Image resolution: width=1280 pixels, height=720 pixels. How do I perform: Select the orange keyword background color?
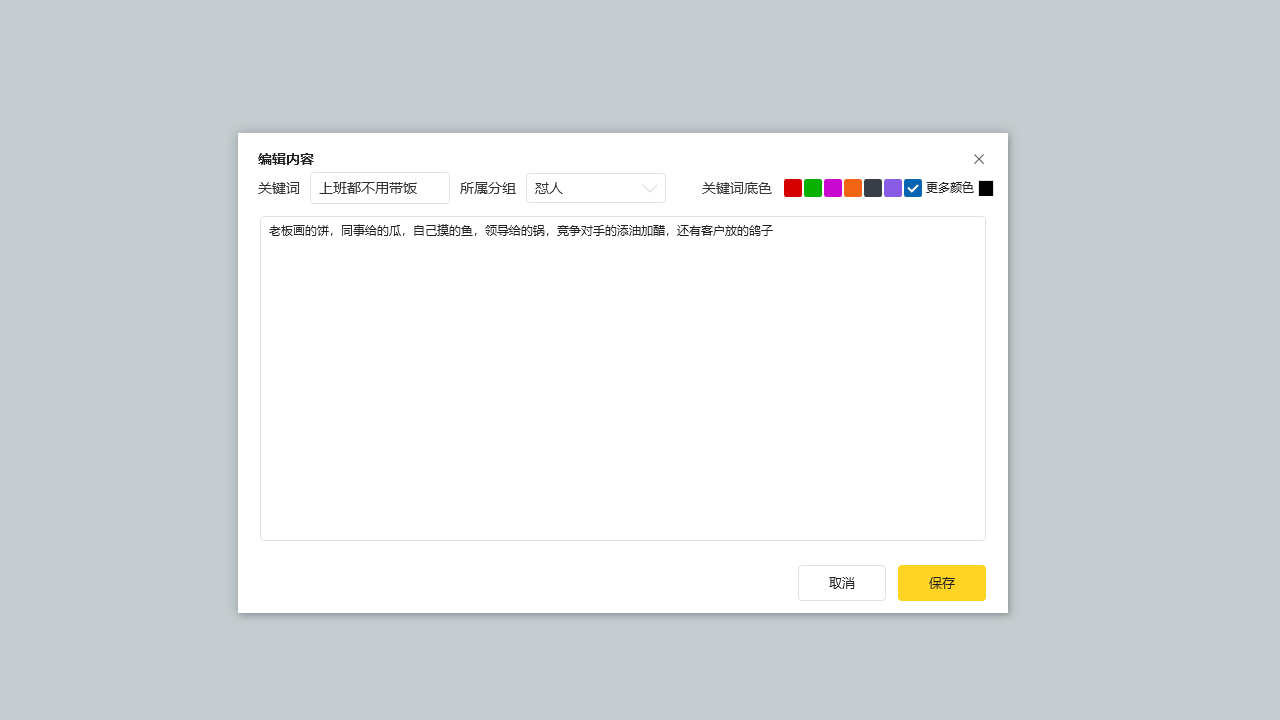pyautogui.click(x=853, y=188)
